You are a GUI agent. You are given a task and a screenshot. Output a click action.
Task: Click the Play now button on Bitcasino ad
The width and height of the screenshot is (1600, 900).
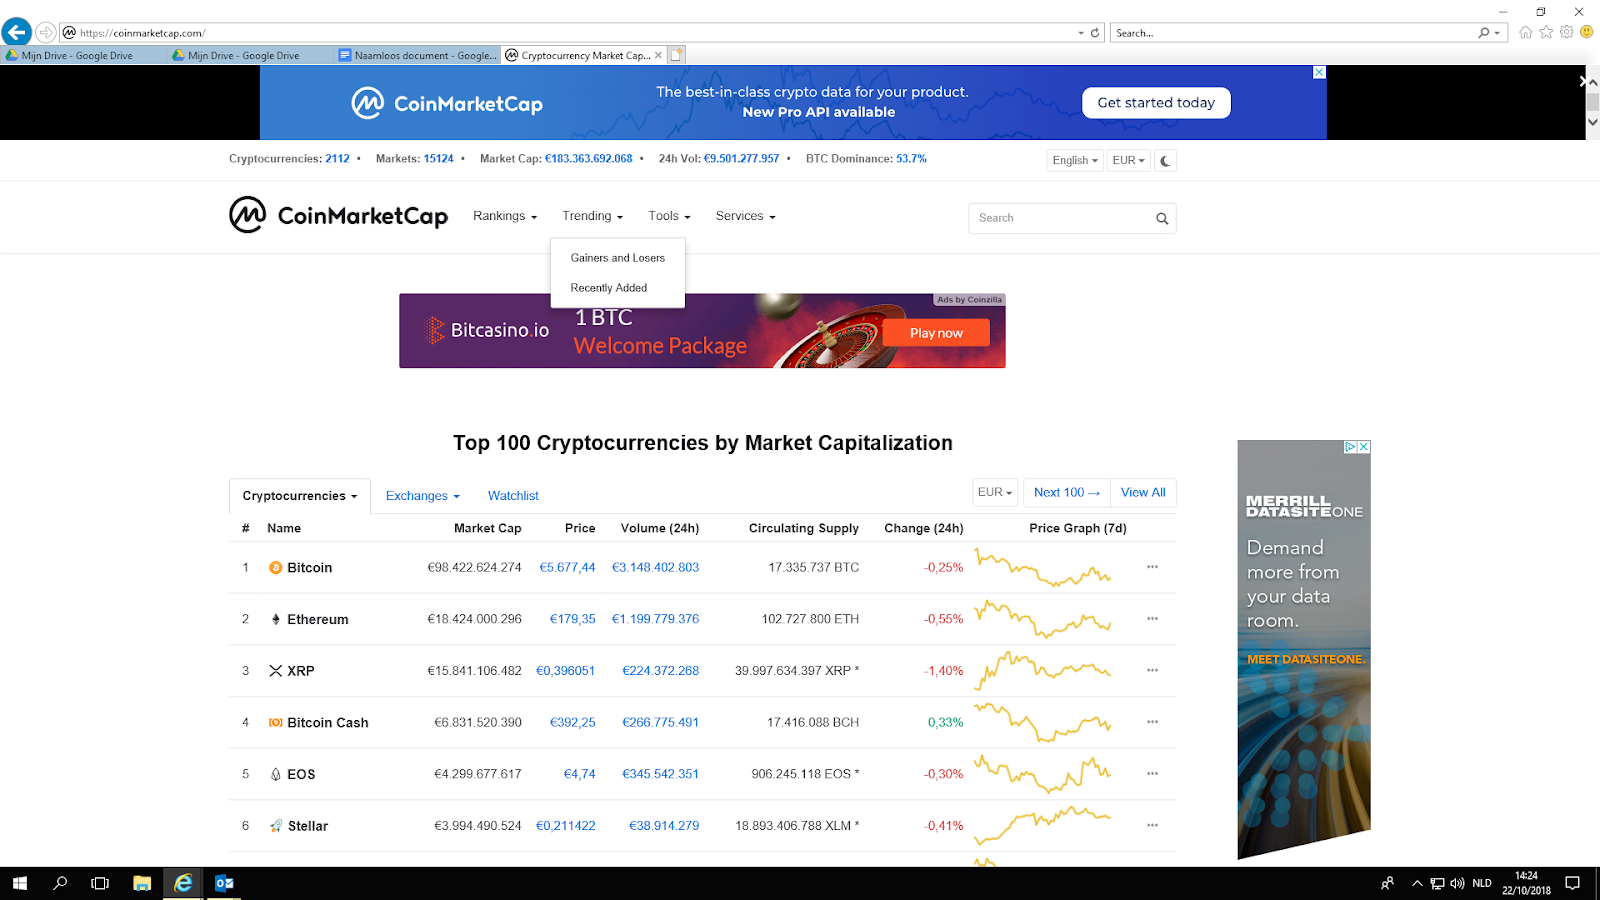[936, 333]
